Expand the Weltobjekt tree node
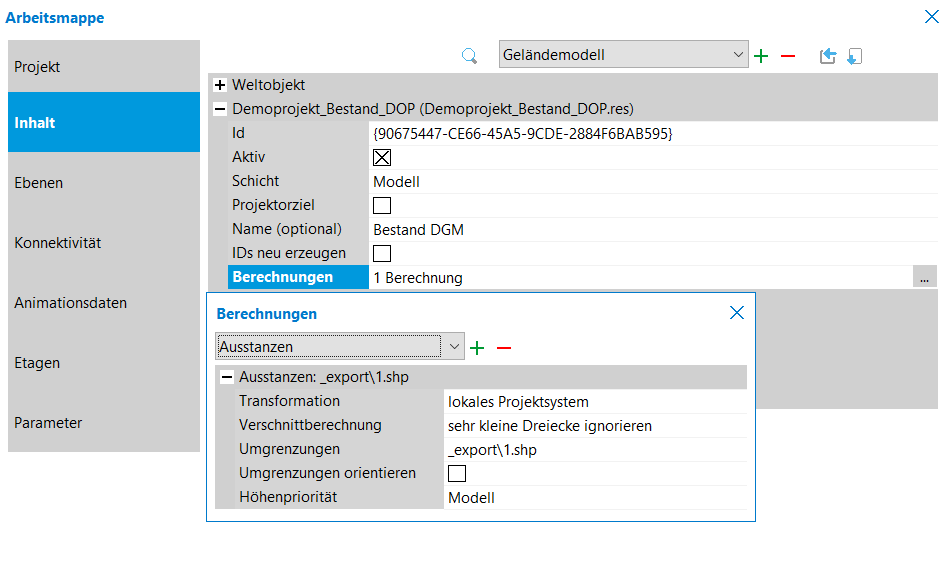The image size is (945, 565). [x=220, y=85]
